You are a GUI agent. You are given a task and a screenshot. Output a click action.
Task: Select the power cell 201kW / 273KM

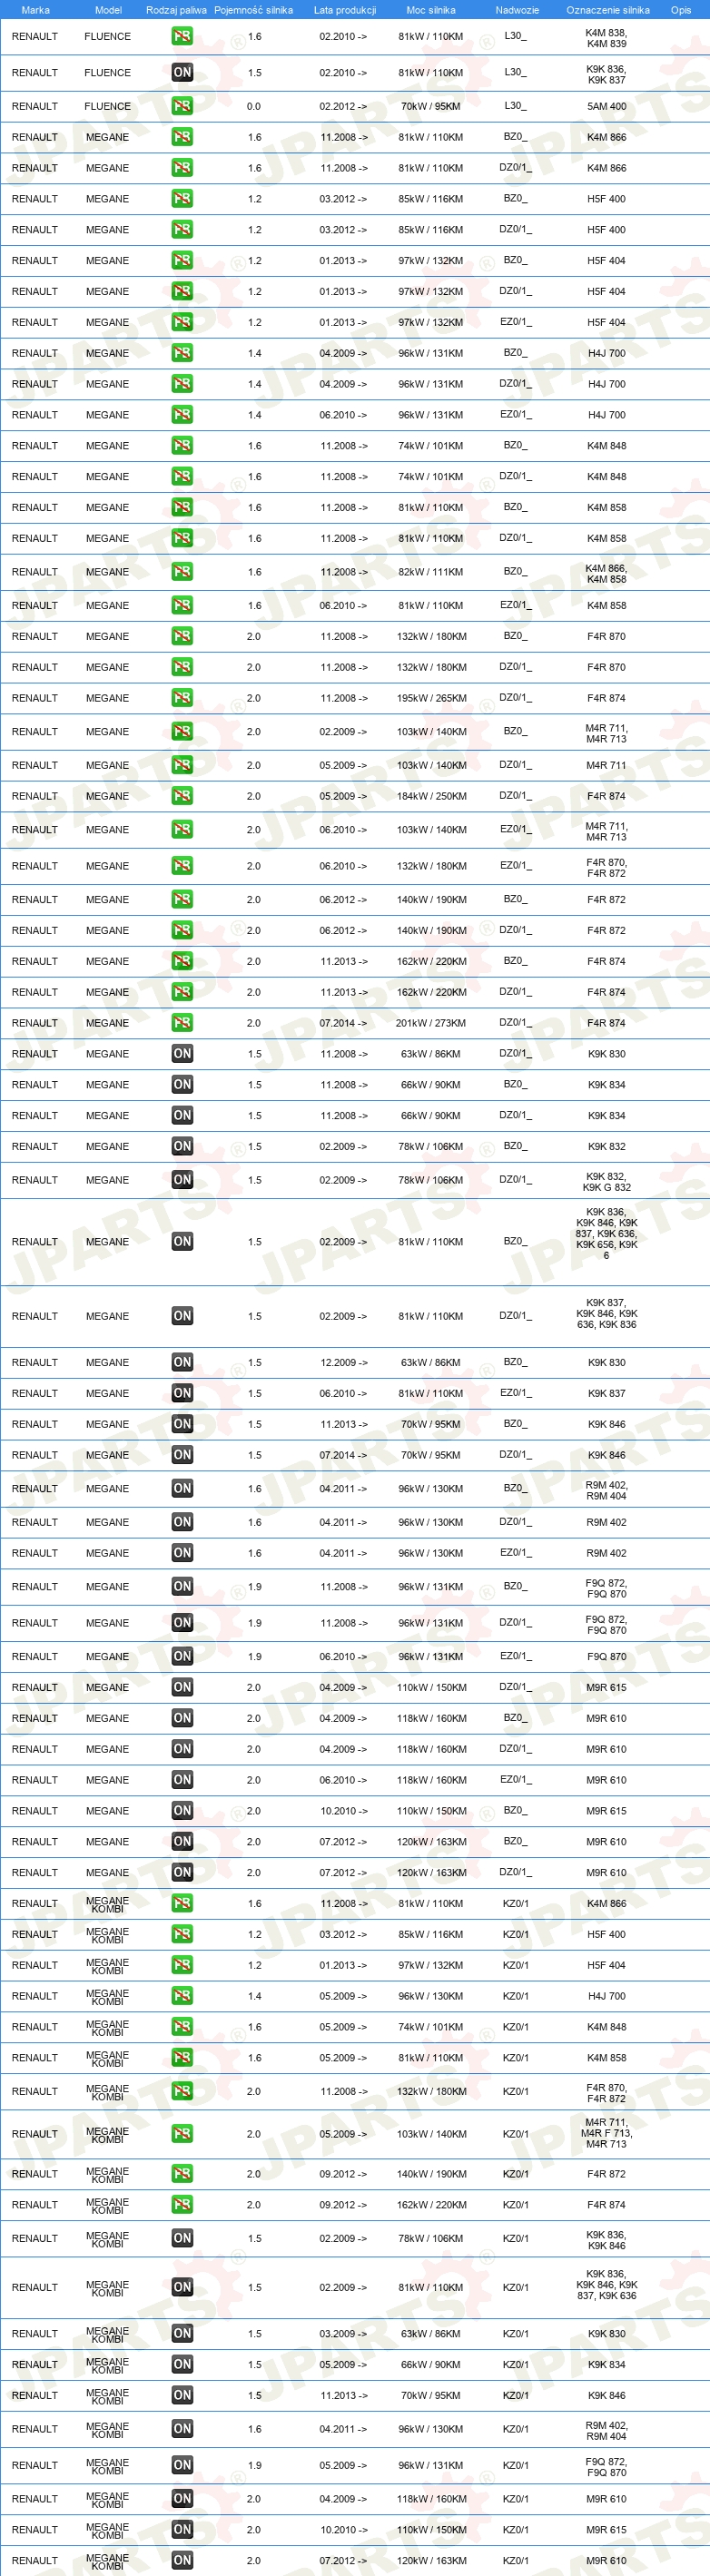tap(431, 1023)
